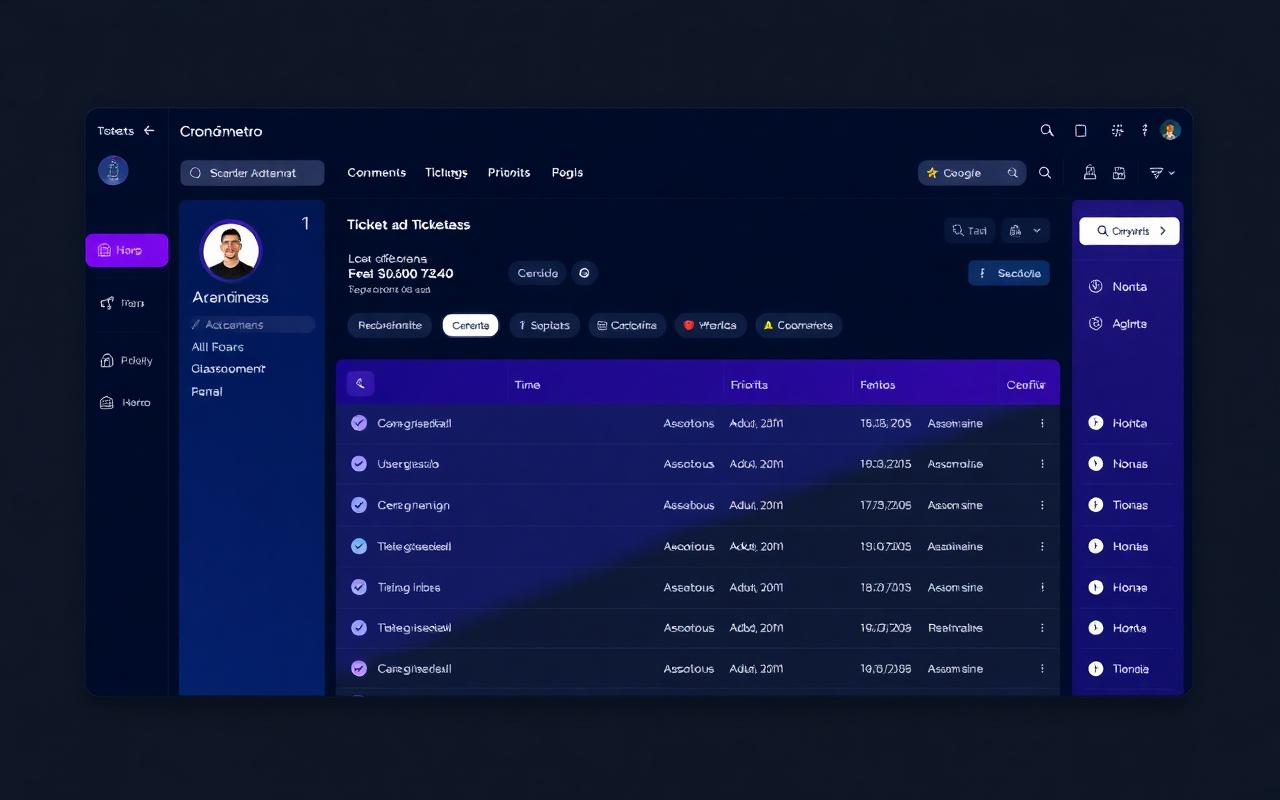Viewport: 1280px width, 800px height.
Task: Click the Scarder Adtemat search field
Action: [252, 173]
